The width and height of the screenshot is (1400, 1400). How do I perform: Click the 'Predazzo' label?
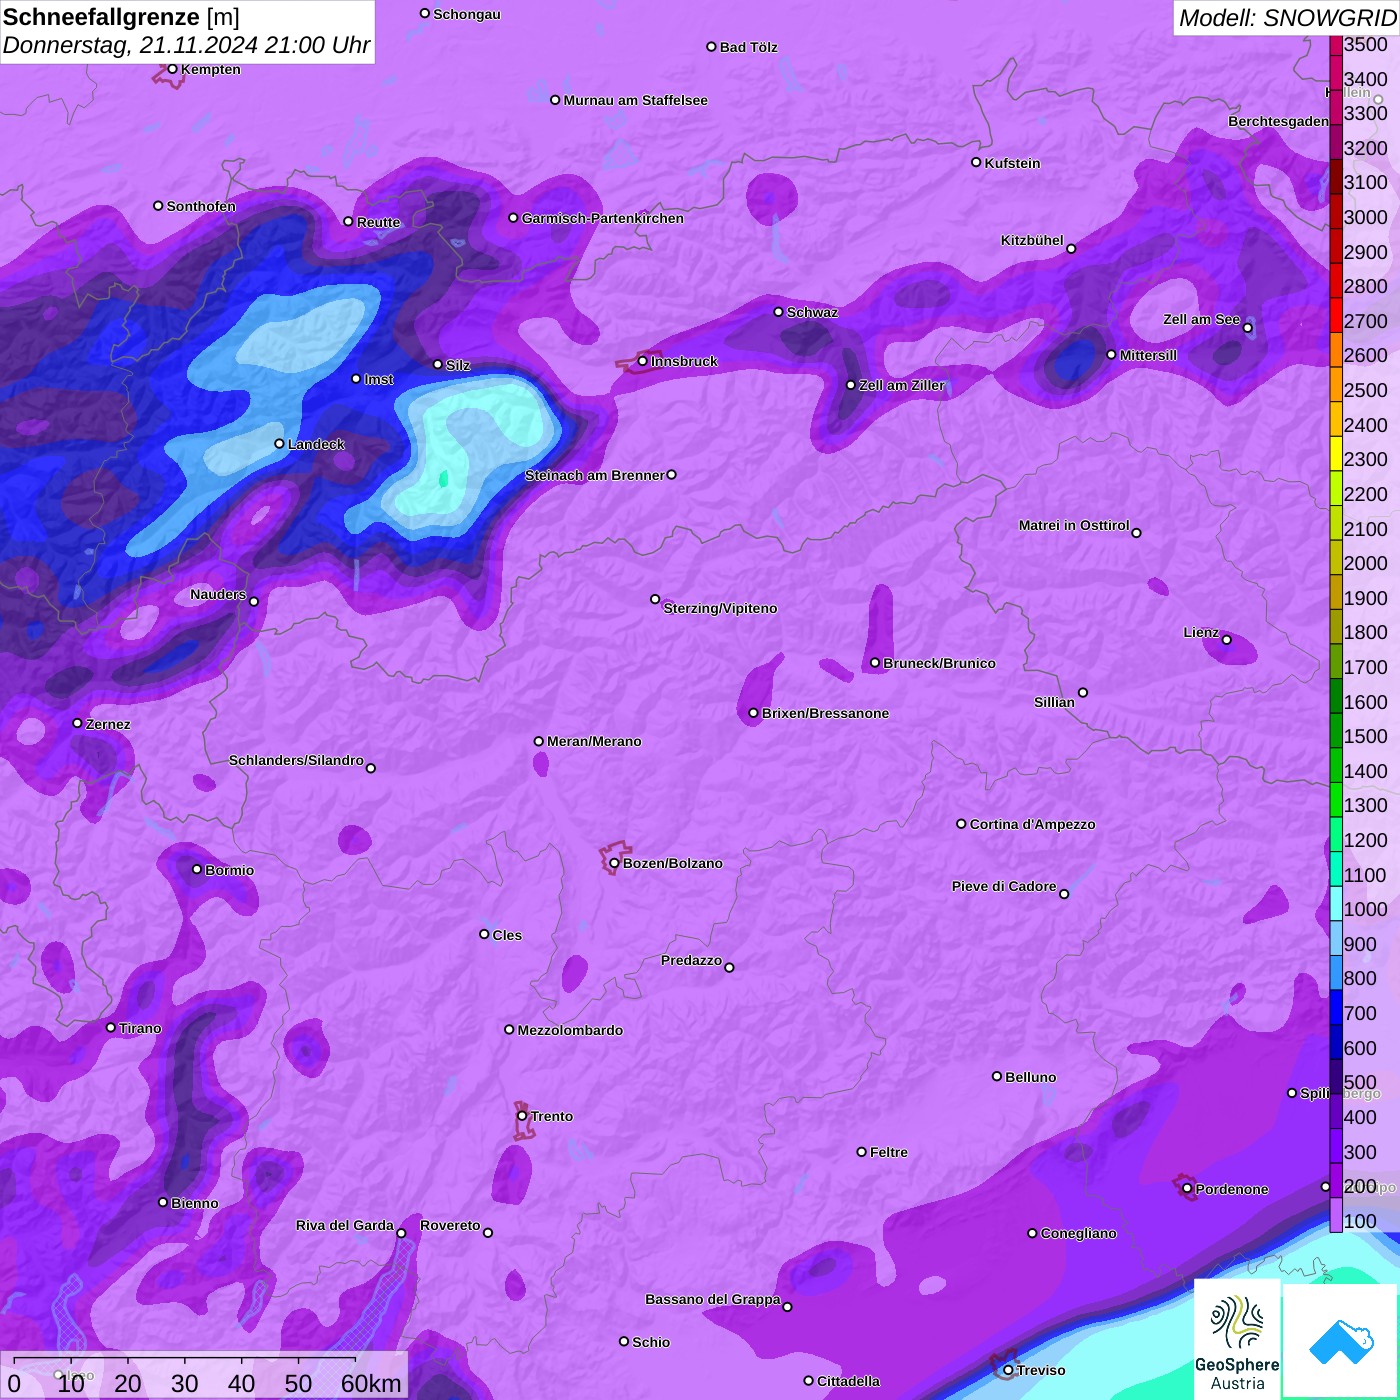(x=691, y=960)
